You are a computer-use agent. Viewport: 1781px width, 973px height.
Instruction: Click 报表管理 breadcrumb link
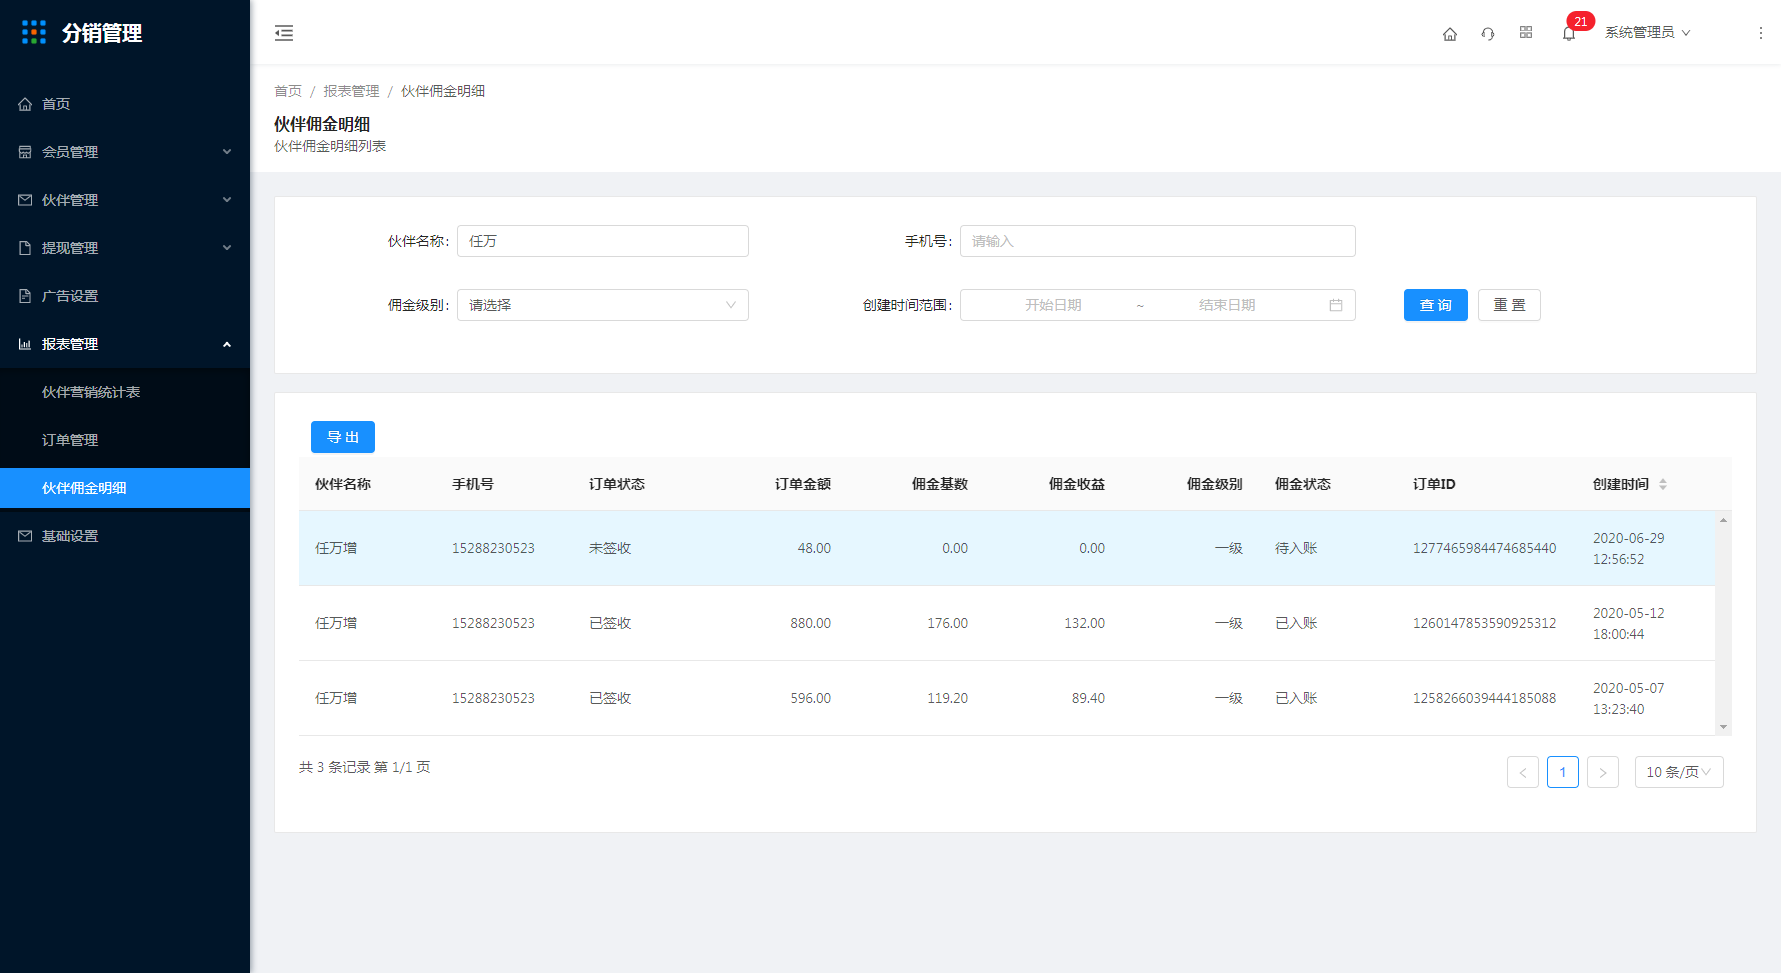click(351, 91)
